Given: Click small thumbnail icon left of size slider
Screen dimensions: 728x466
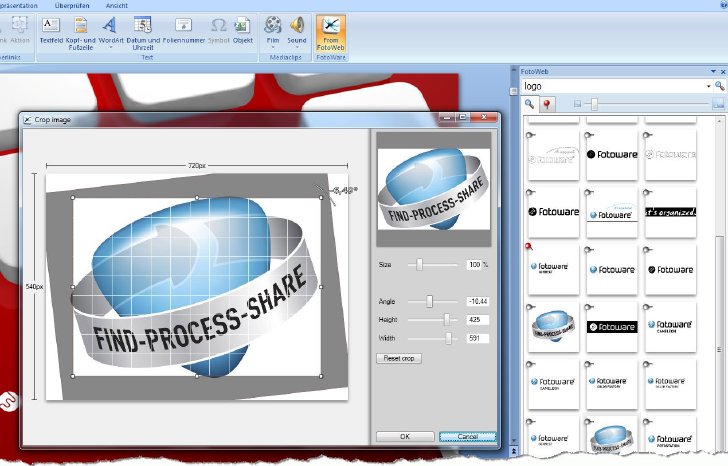Looking at the screenshot, I should click(577, 104).
